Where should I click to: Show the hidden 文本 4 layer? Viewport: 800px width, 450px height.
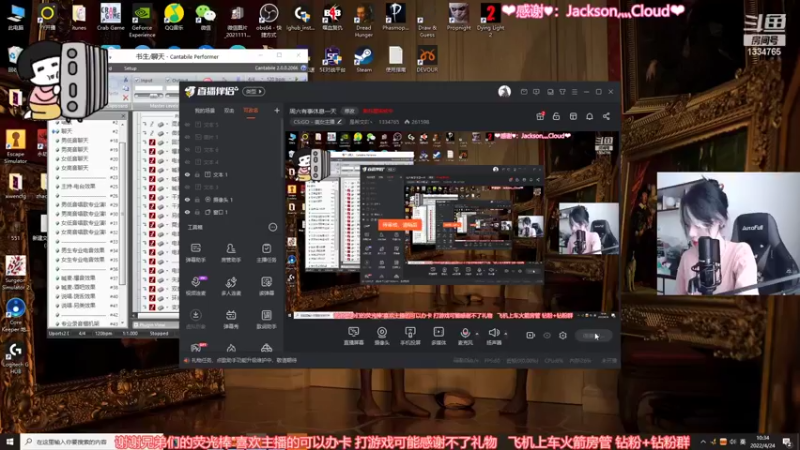(188, 162)
